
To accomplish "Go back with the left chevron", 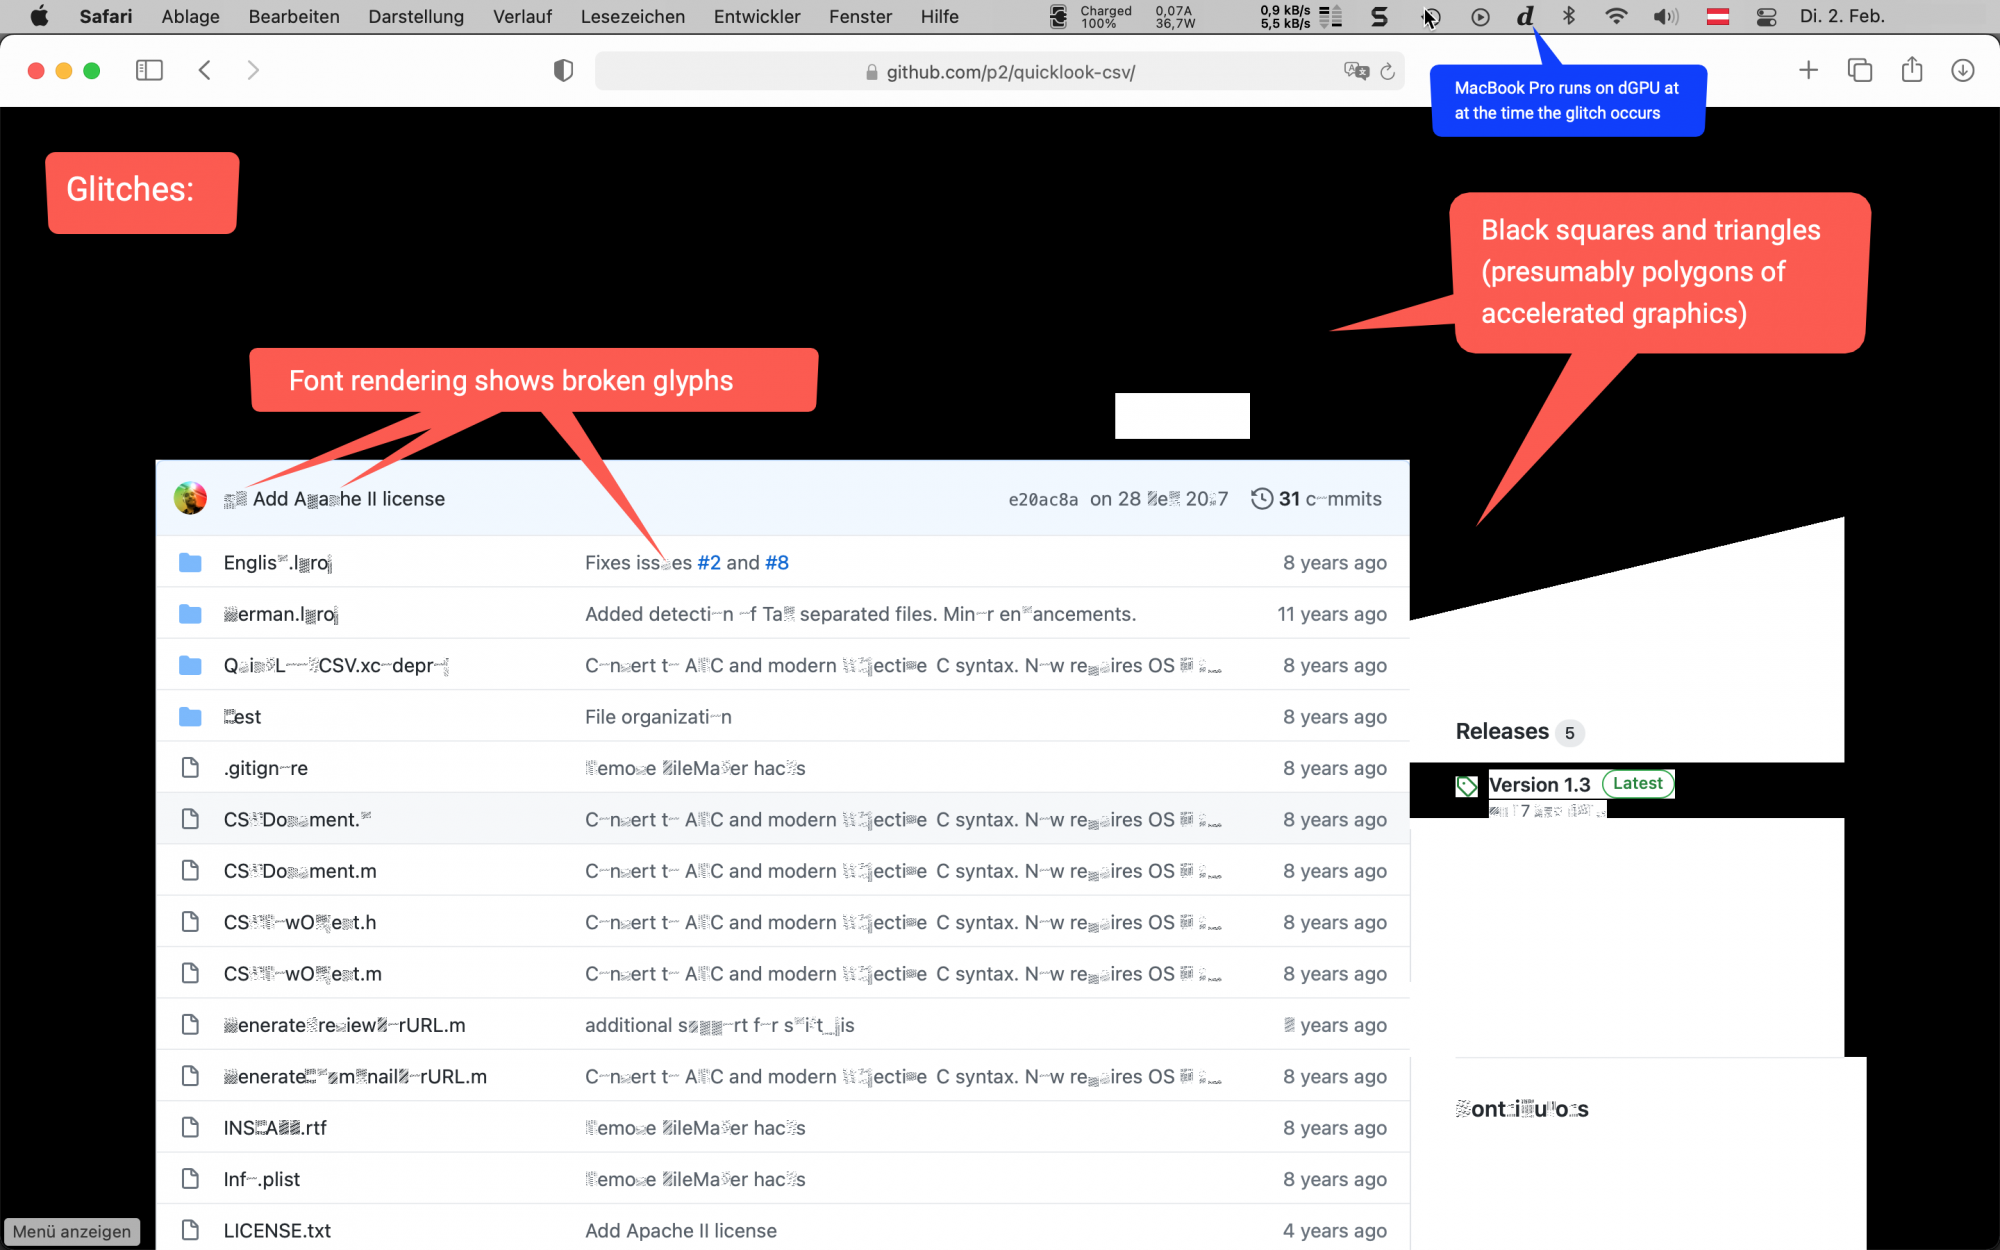I will point(205,70).
